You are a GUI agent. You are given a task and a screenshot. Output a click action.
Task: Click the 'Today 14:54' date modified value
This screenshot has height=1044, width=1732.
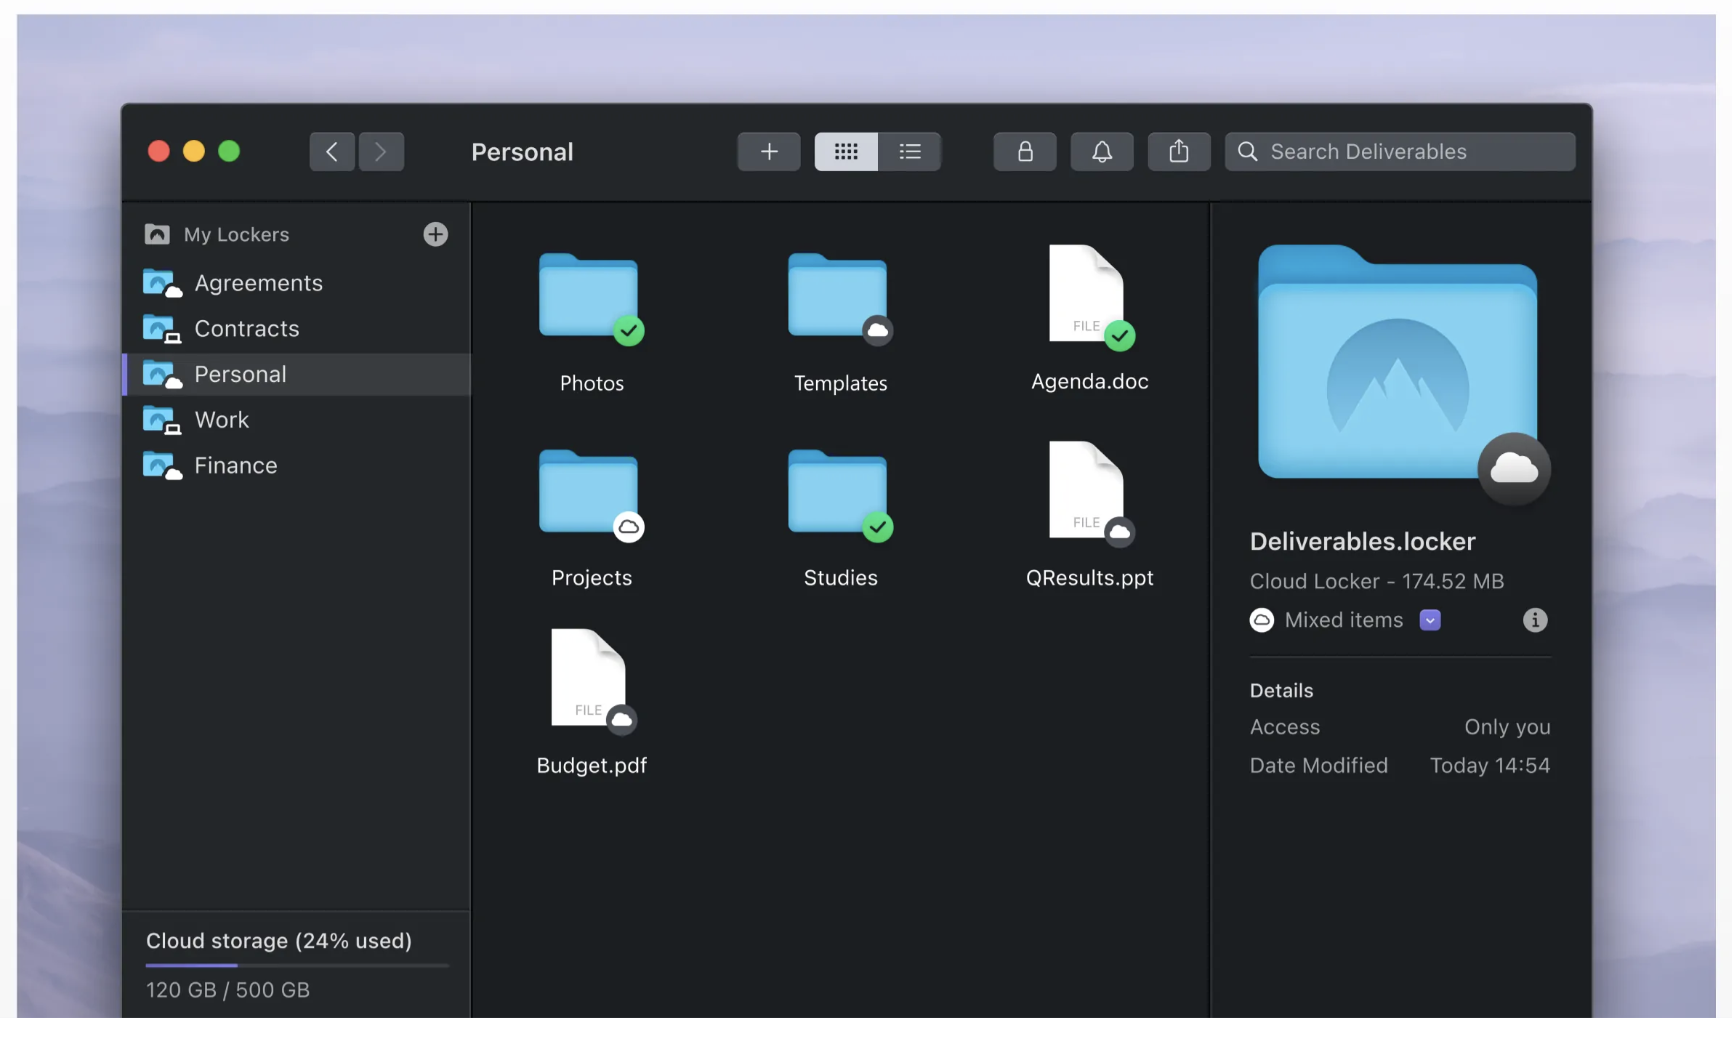[x=1490, y=766]
